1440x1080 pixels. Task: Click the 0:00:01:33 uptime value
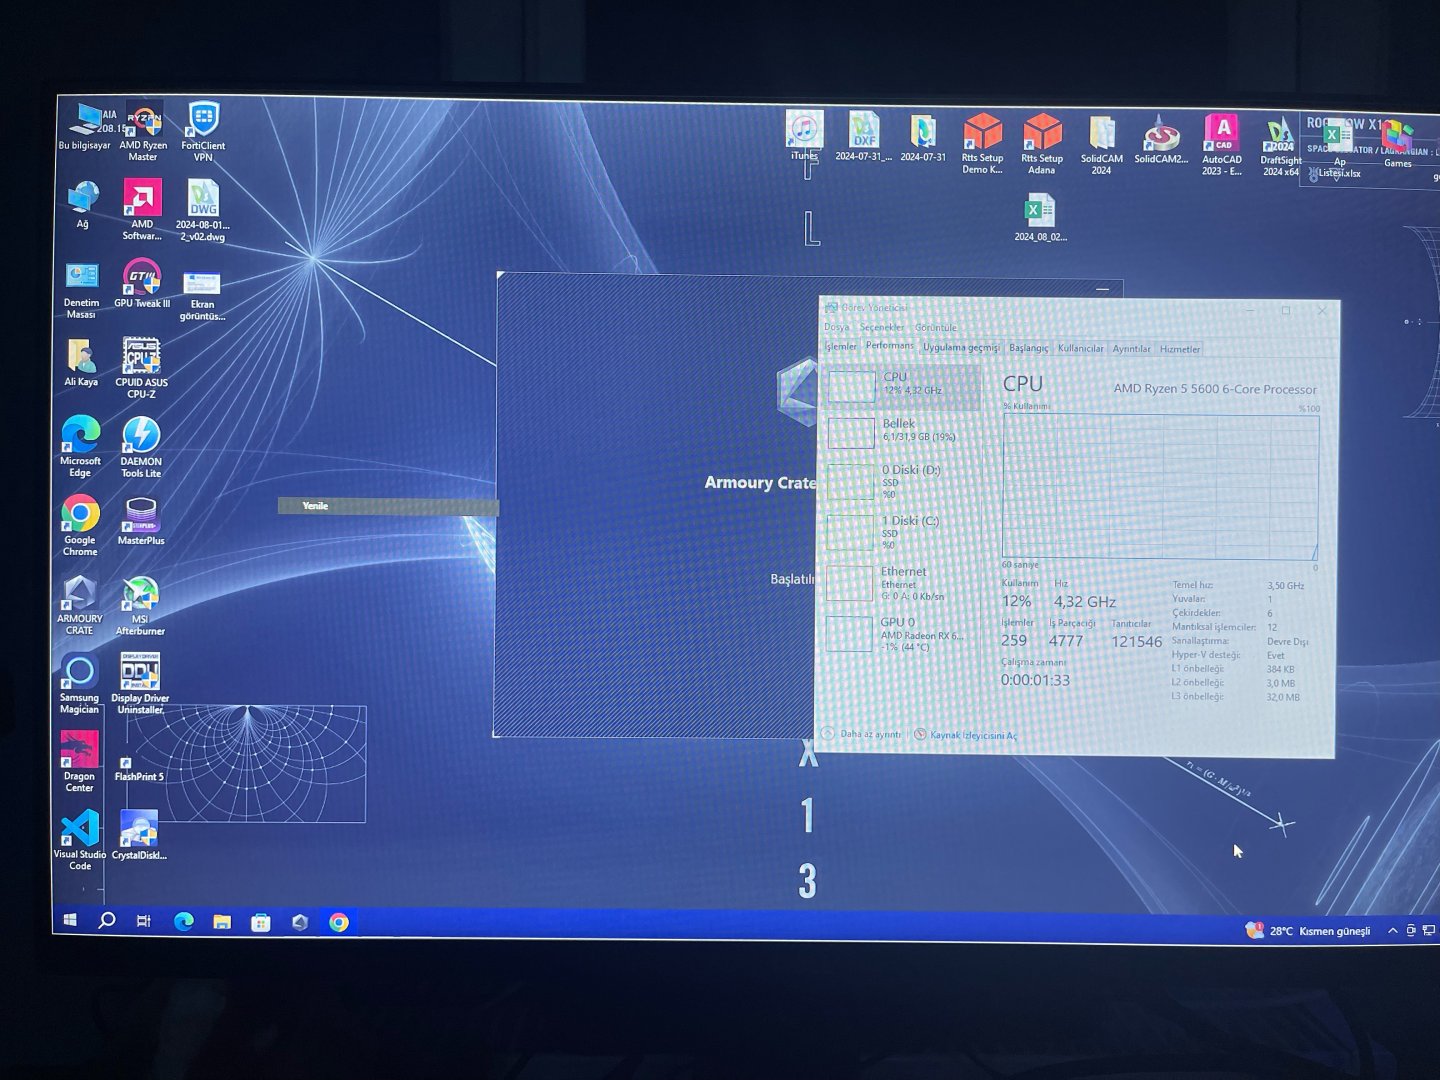pyautogui.click(x=1035, y=680)
